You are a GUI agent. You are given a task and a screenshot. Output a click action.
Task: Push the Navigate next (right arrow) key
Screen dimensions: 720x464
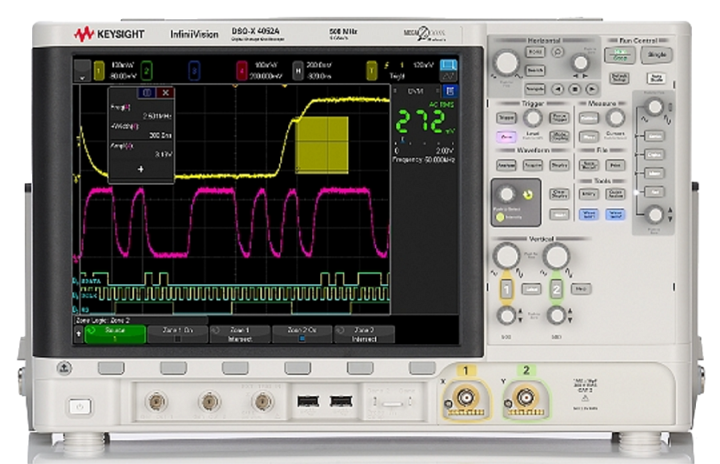coord(592,89)
